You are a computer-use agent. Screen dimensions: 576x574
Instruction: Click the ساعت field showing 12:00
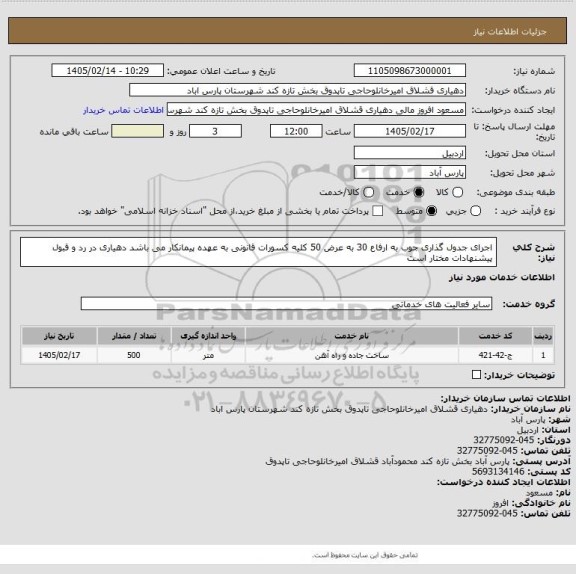pos(296,131)
